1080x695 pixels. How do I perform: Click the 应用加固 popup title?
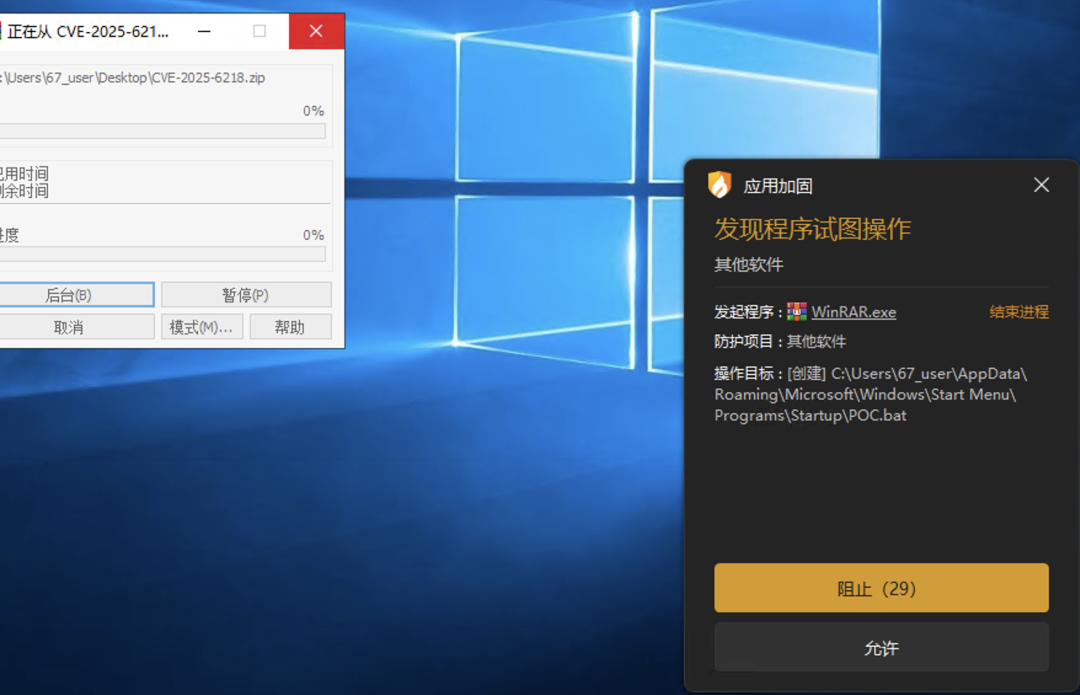pos(778,186)
